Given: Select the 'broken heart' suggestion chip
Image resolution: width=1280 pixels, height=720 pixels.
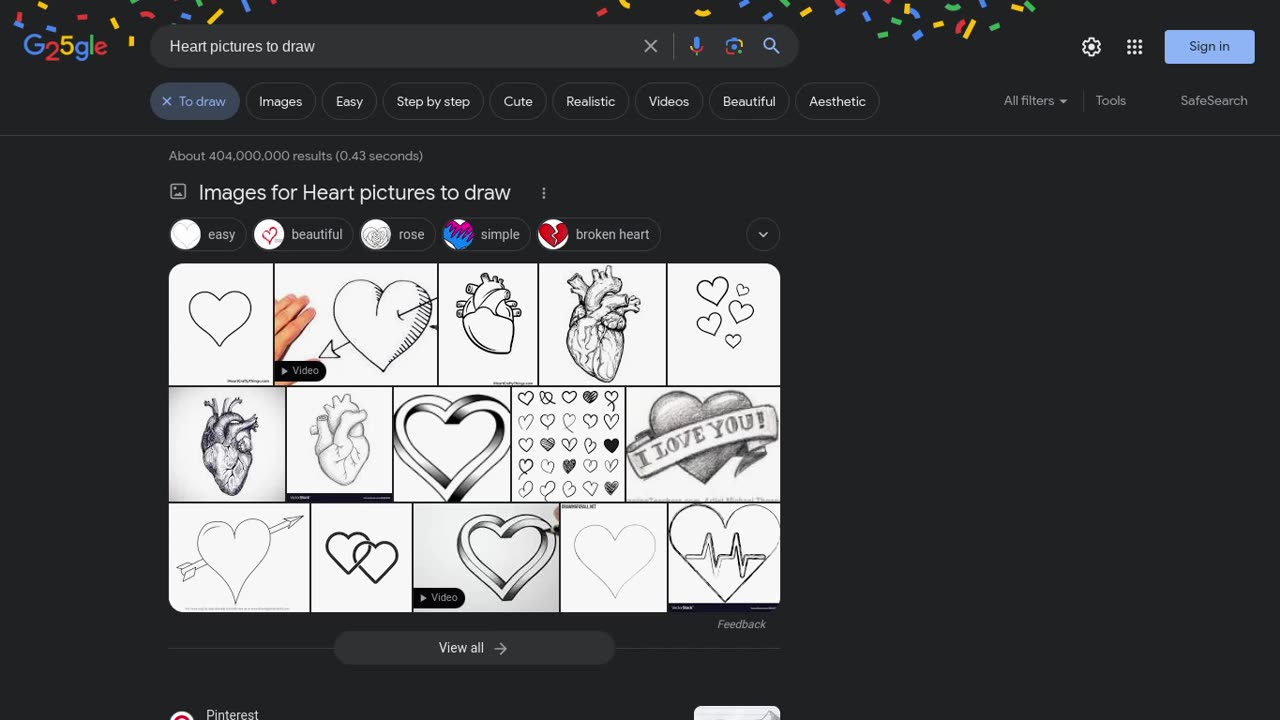Looking at the screenshot, I should [599, 234].
